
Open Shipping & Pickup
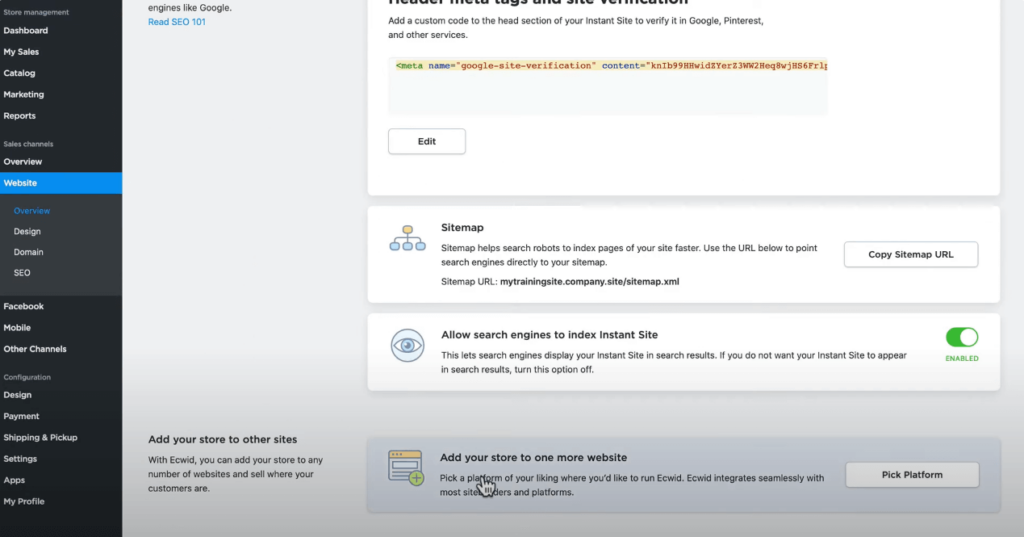(x=40, y=438)
